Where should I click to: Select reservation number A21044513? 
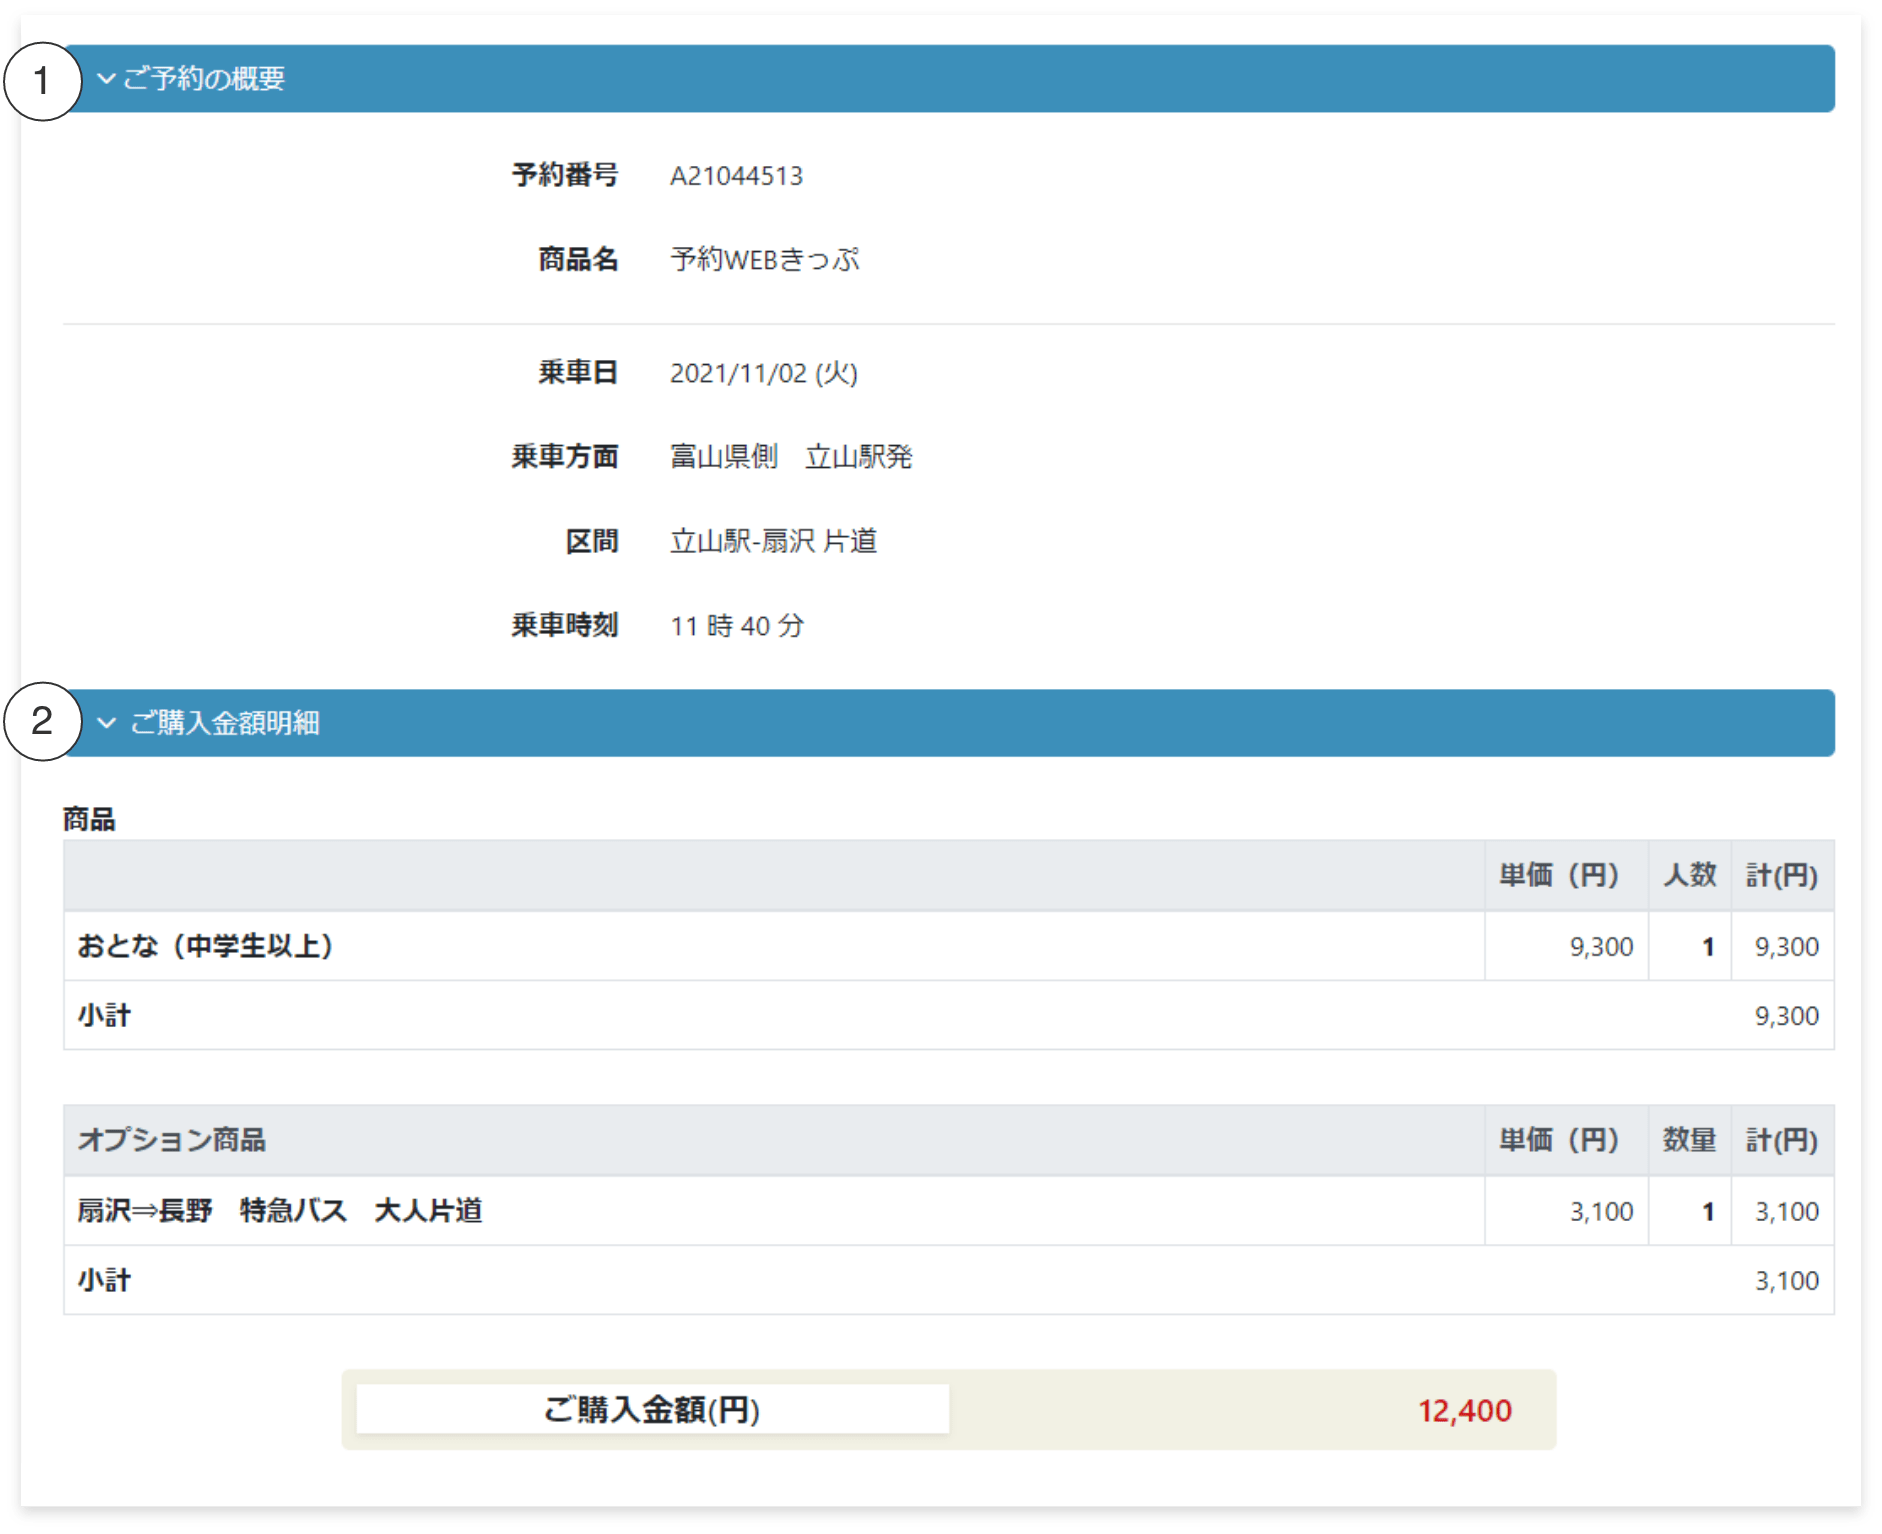click(736, 176)
